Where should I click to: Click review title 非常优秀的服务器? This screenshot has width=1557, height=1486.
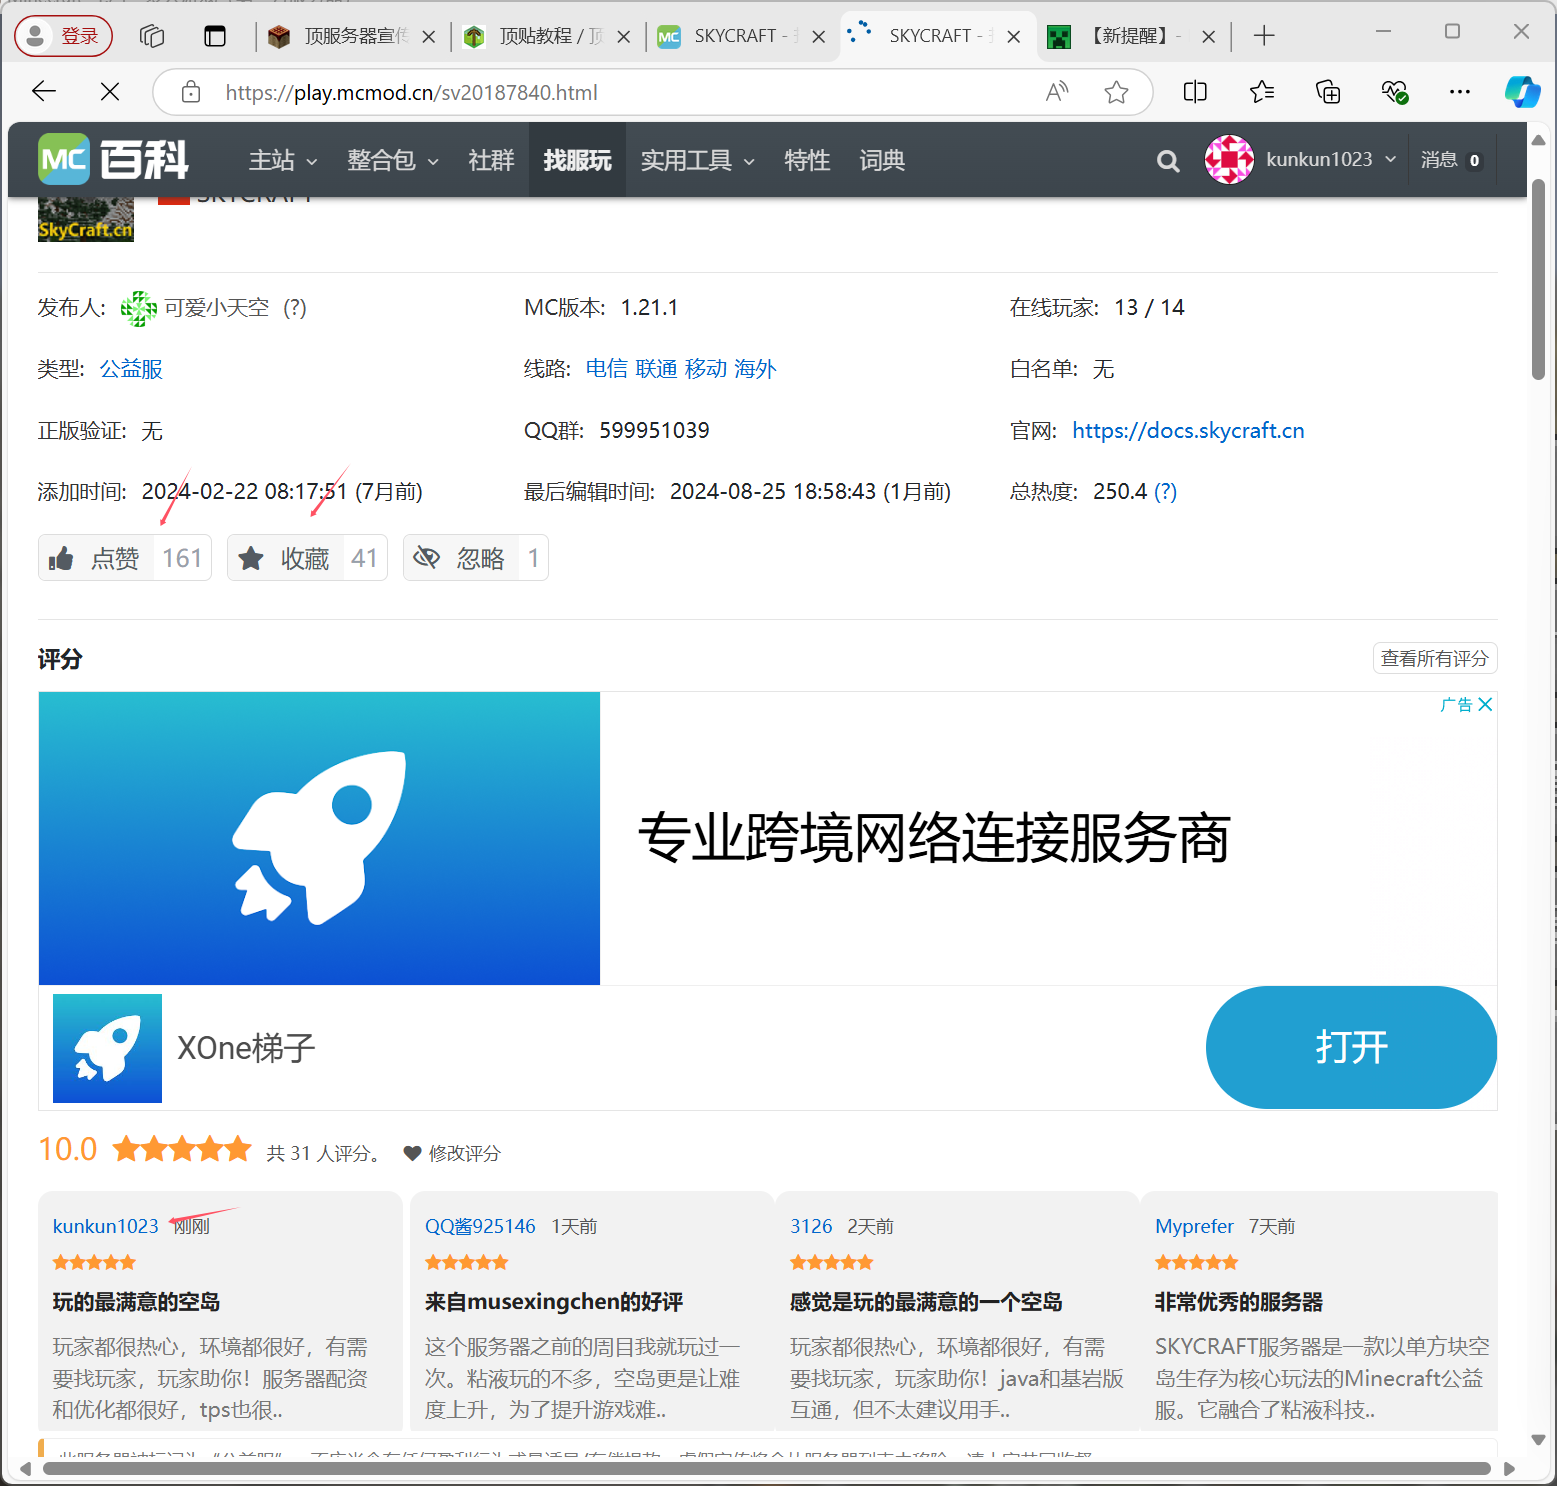point(1239,1302)
